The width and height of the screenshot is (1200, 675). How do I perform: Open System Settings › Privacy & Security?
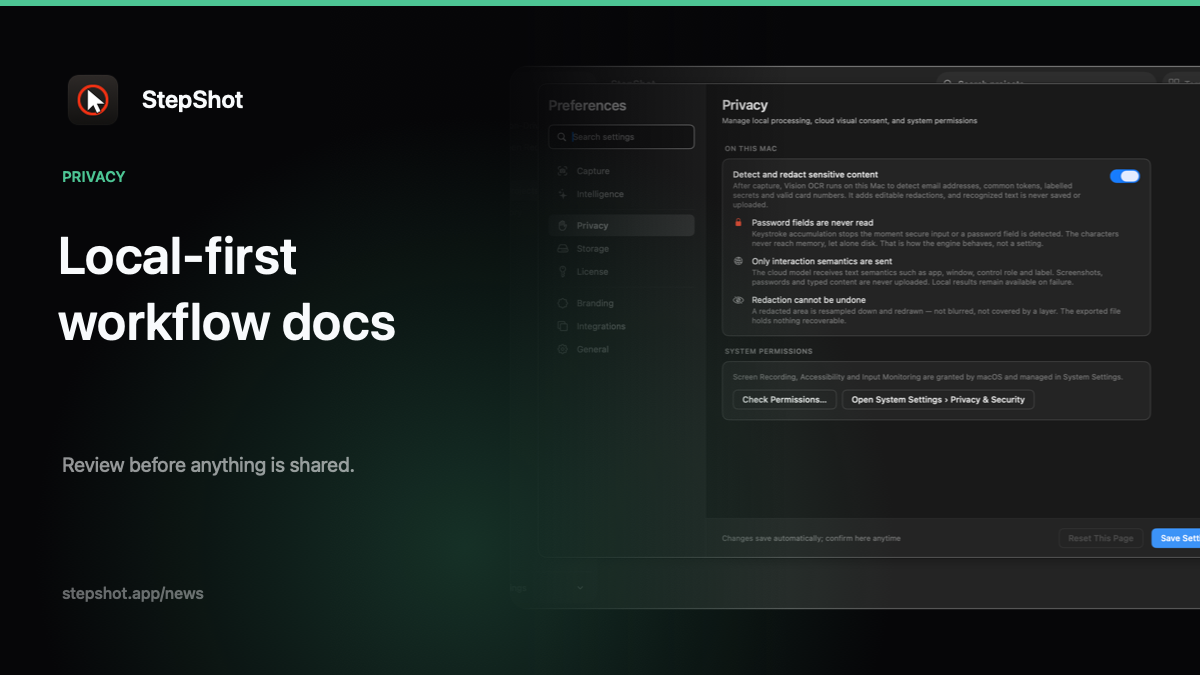point(938,399)
